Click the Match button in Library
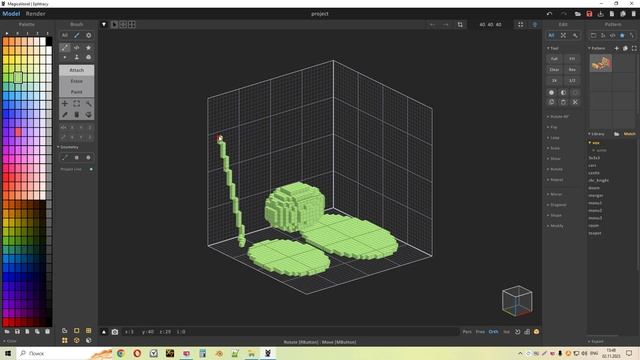 click(x=629, y=134)
